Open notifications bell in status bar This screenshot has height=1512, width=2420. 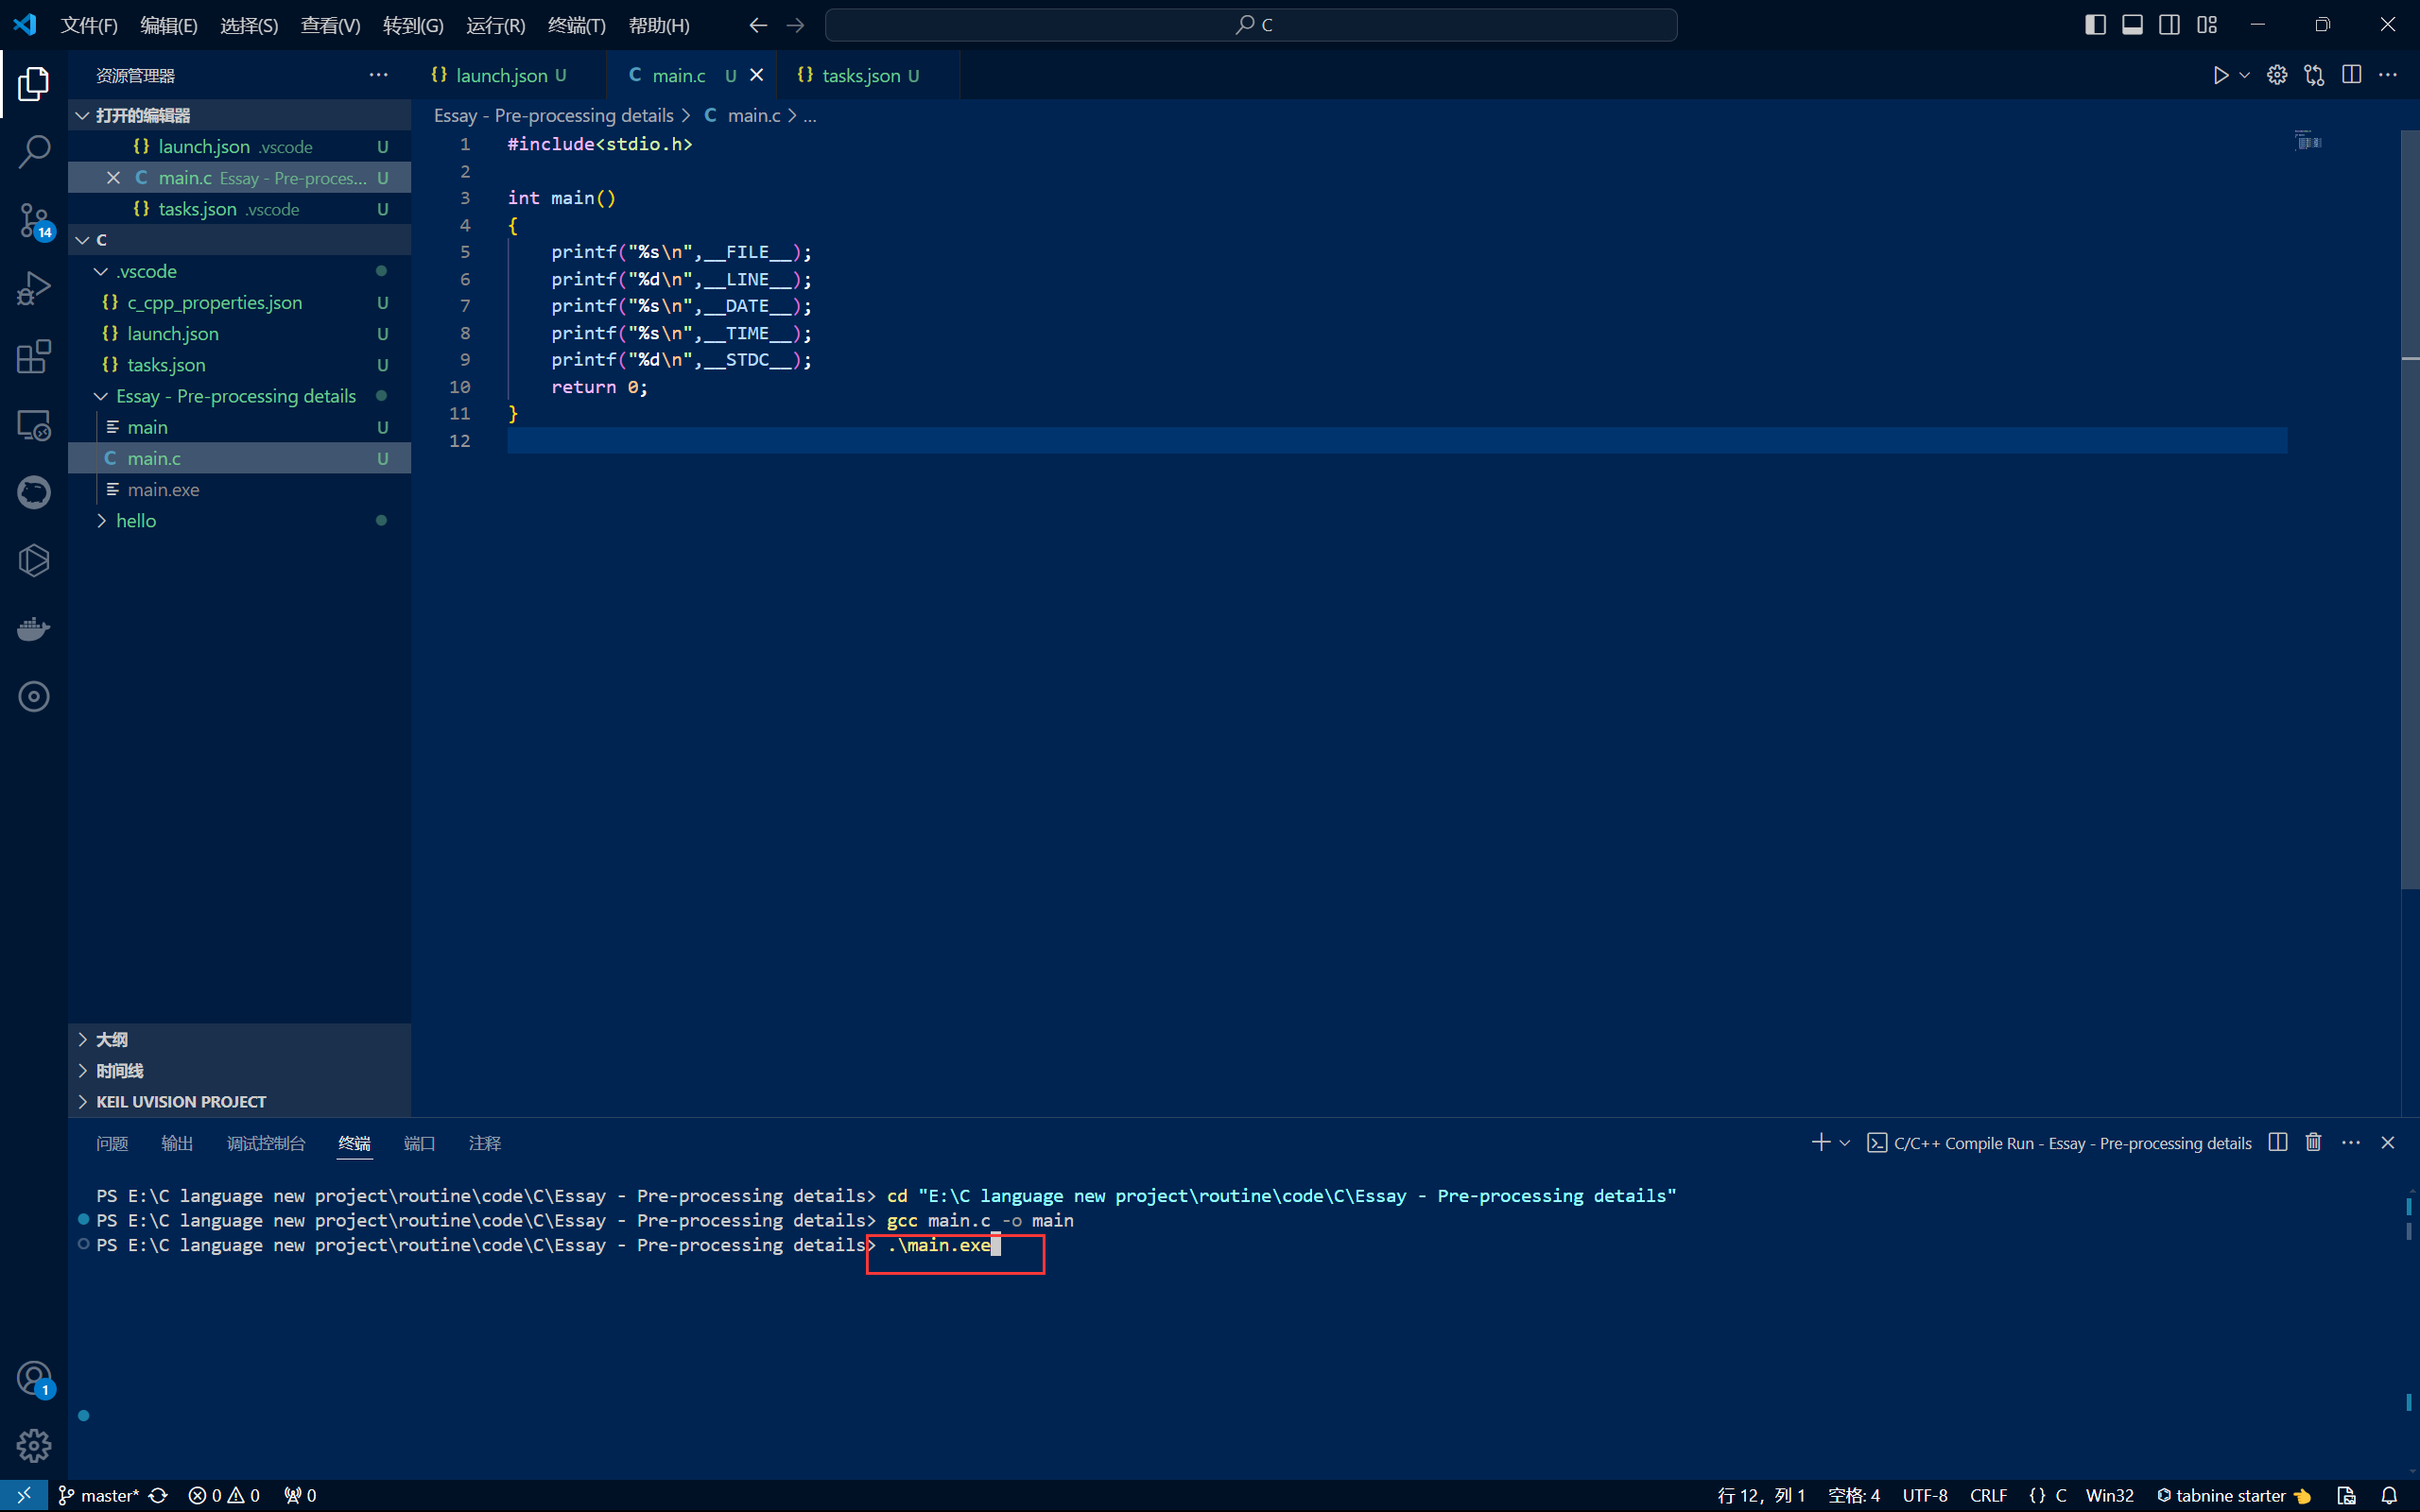[x=2389, y=1495]
